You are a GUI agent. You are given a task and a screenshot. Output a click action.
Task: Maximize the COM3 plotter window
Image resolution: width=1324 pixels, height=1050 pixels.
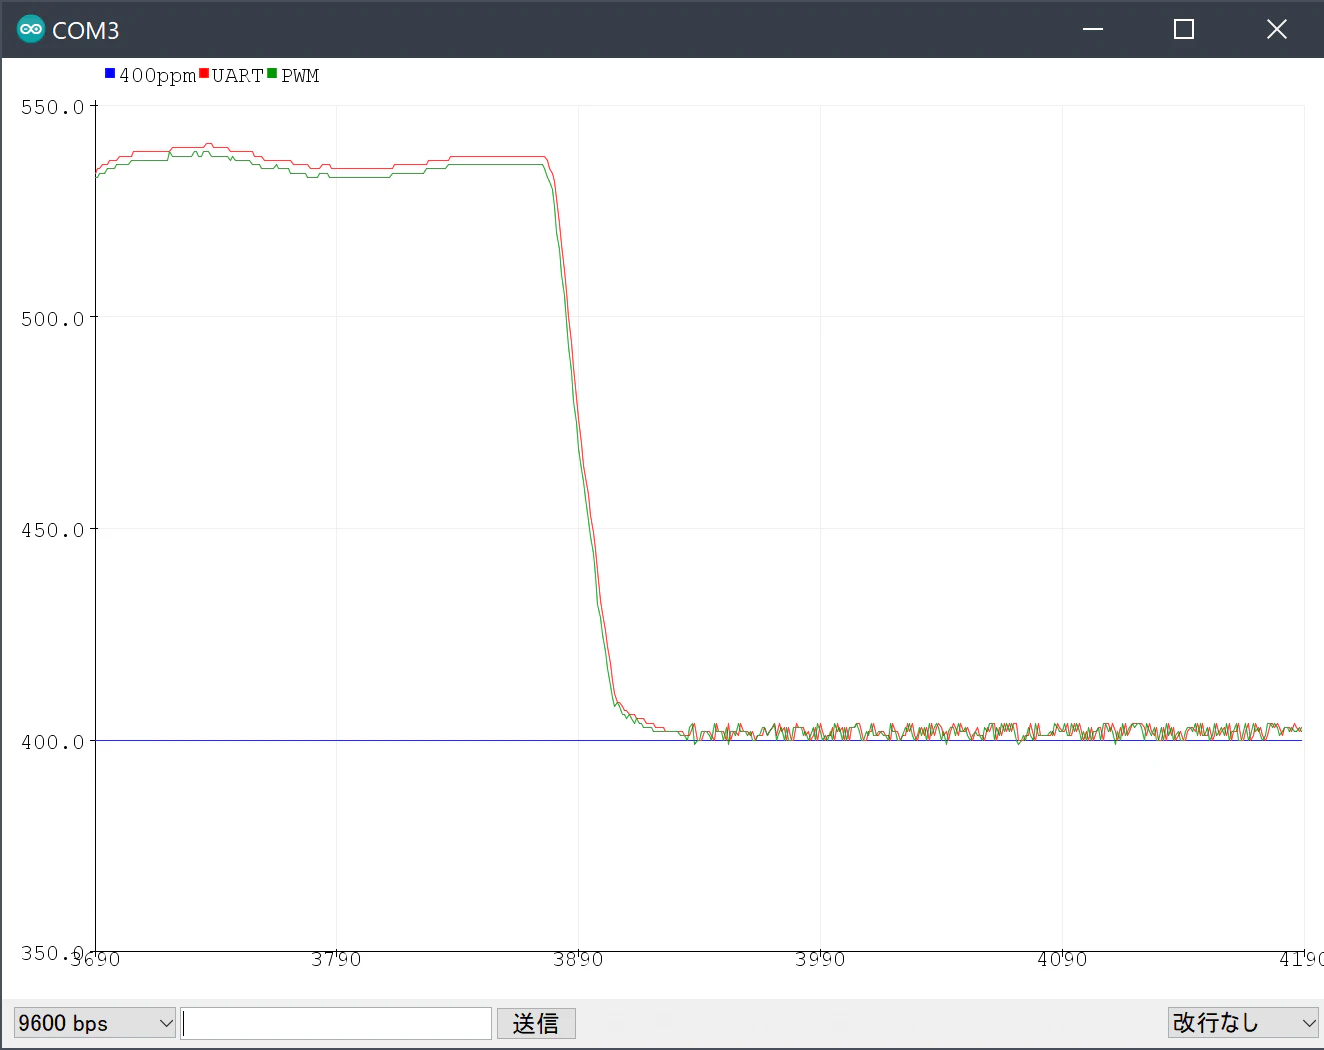1184,29
